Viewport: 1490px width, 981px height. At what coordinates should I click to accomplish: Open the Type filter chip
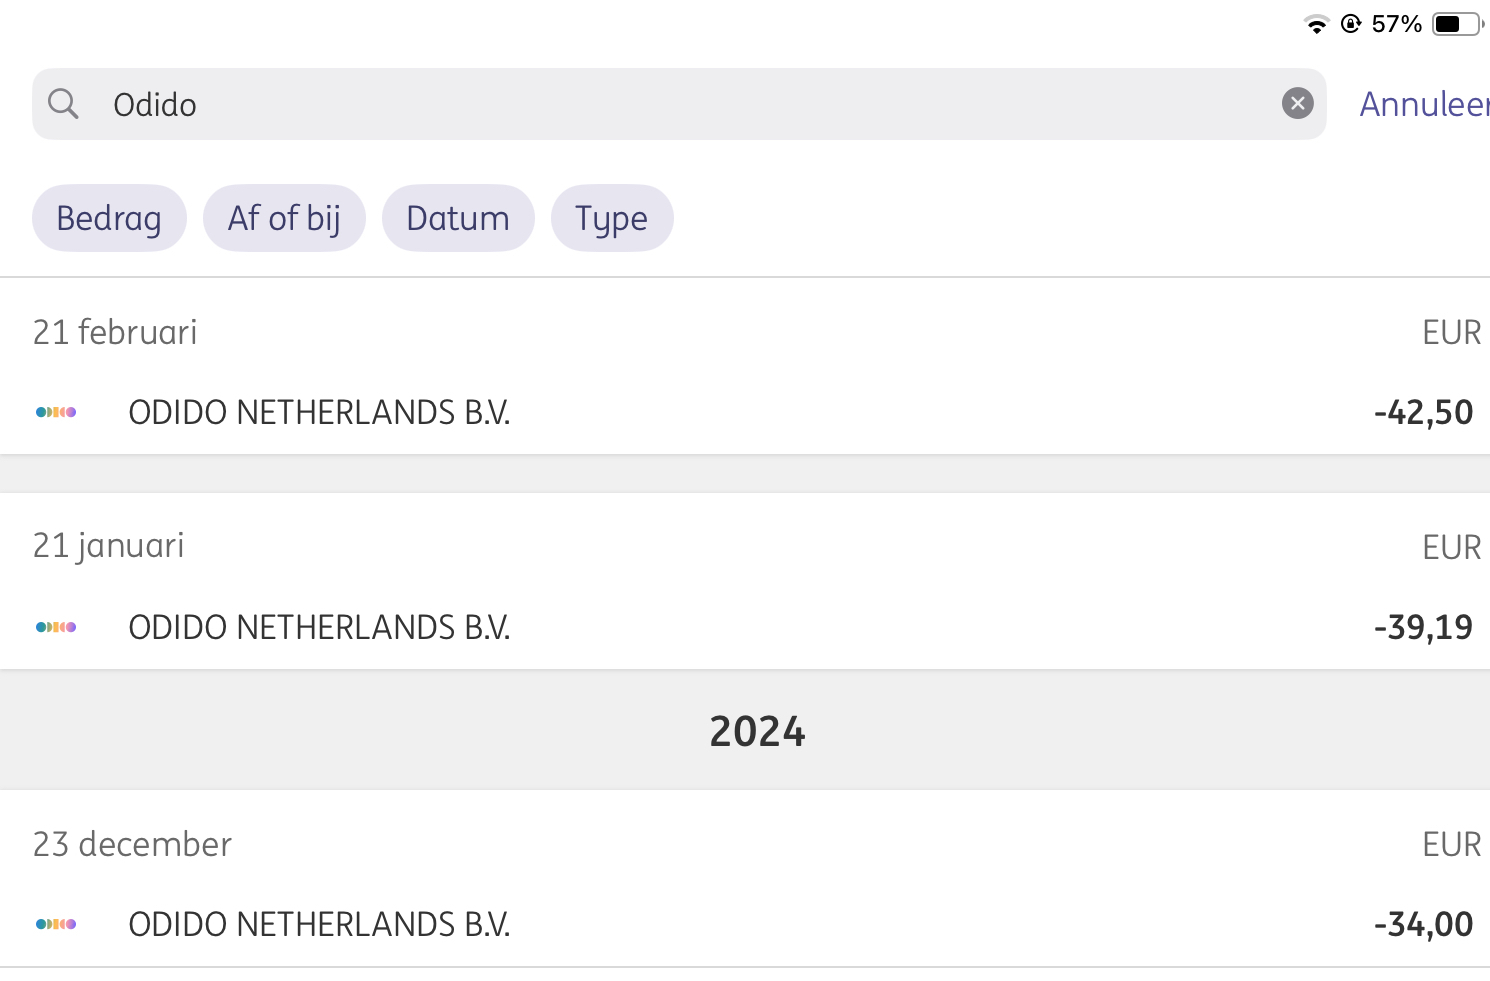pos(612,218)
